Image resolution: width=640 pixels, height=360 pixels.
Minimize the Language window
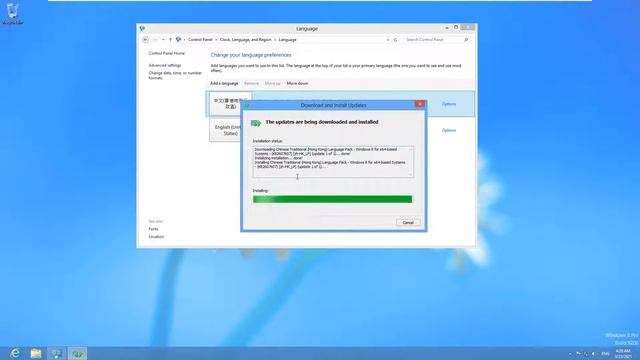pyautogui.click(x=447, y=27)
